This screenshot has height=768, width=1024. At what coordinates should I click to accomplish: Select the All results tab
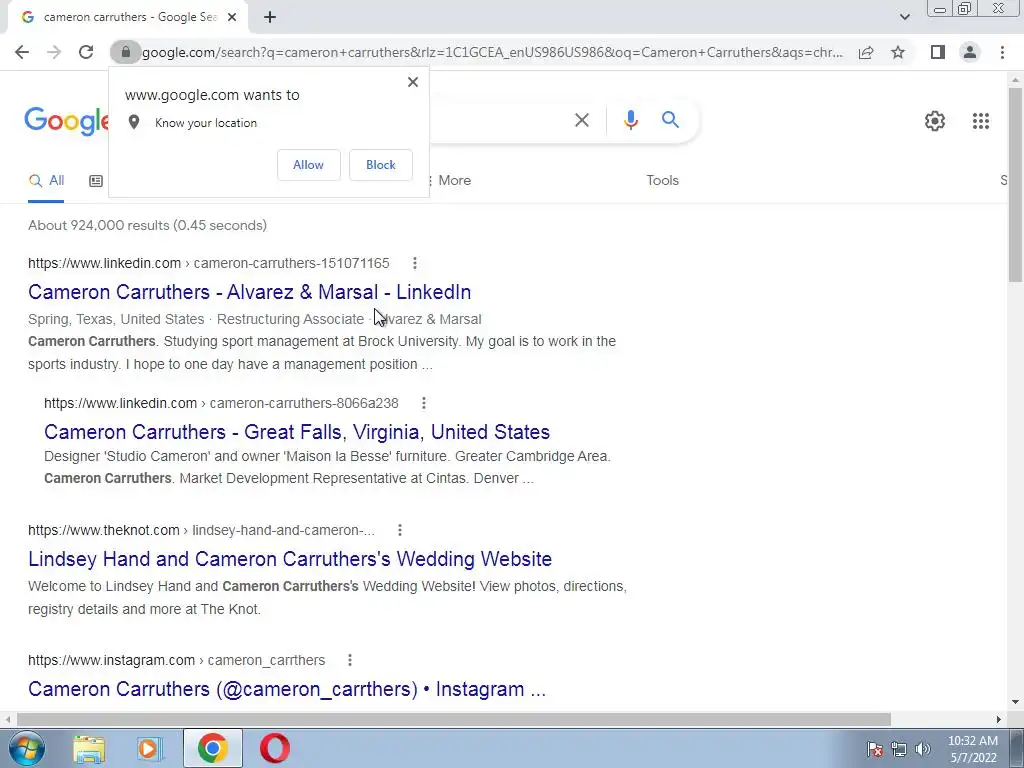point(46,181)
